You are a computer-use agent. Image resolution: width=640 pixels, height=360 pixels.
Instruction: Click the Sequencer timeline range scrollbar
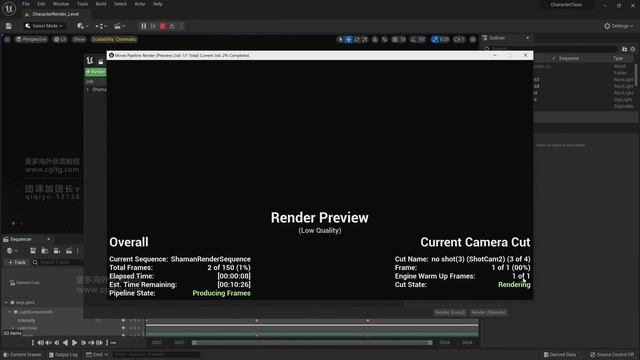[312, 343]
